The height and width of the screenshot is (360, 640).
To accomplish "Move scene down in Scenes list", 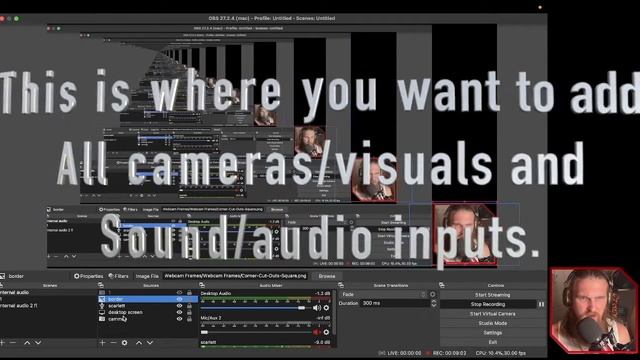I will [x=38, y=343].
